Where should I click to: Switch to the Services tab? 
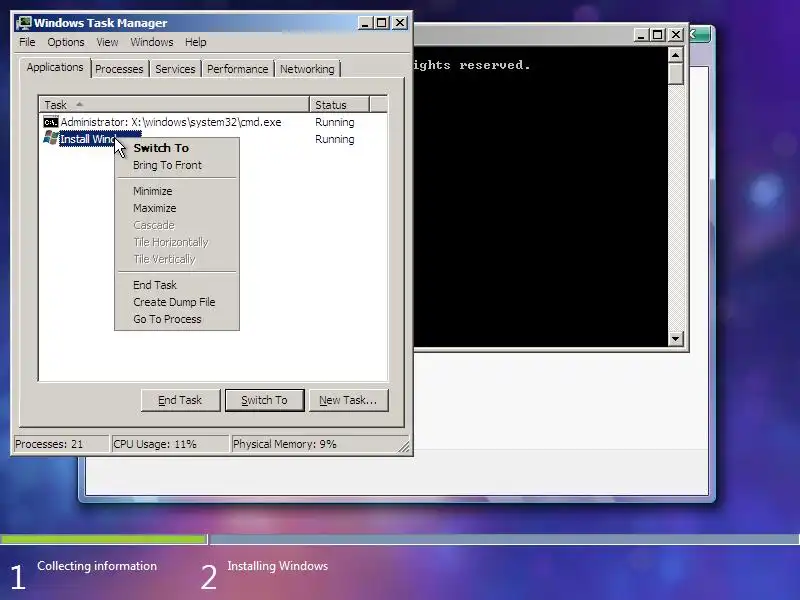[x=175, y=69]
